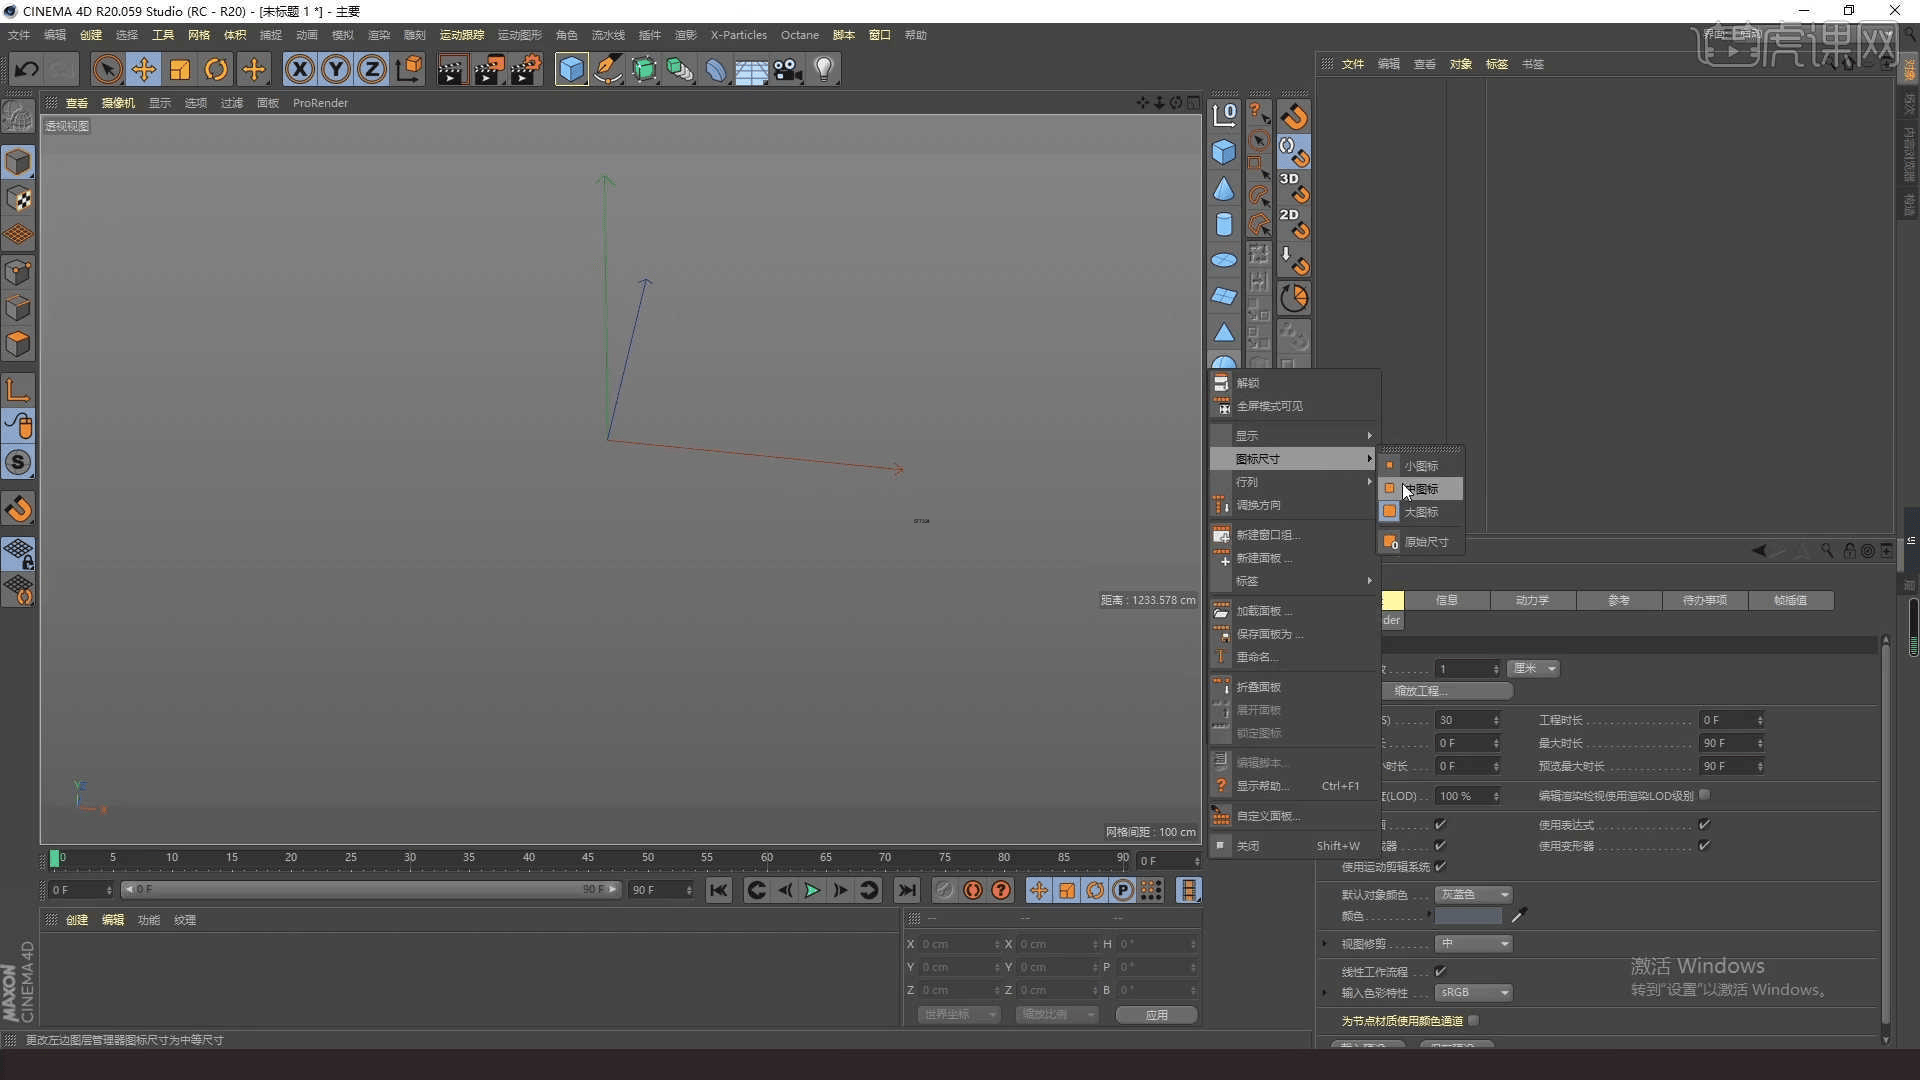Open the sRGB color profile dropdown
The height and width of the screenshot is (1080, 1920).
click(1473, 993)
